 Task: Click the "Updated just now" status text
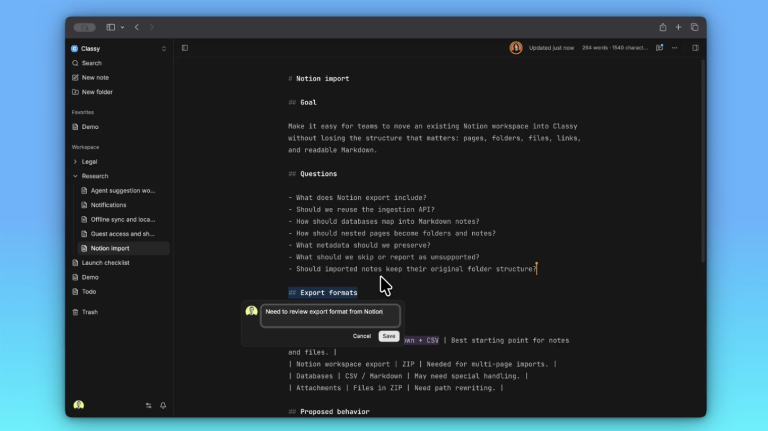point(551,48)
